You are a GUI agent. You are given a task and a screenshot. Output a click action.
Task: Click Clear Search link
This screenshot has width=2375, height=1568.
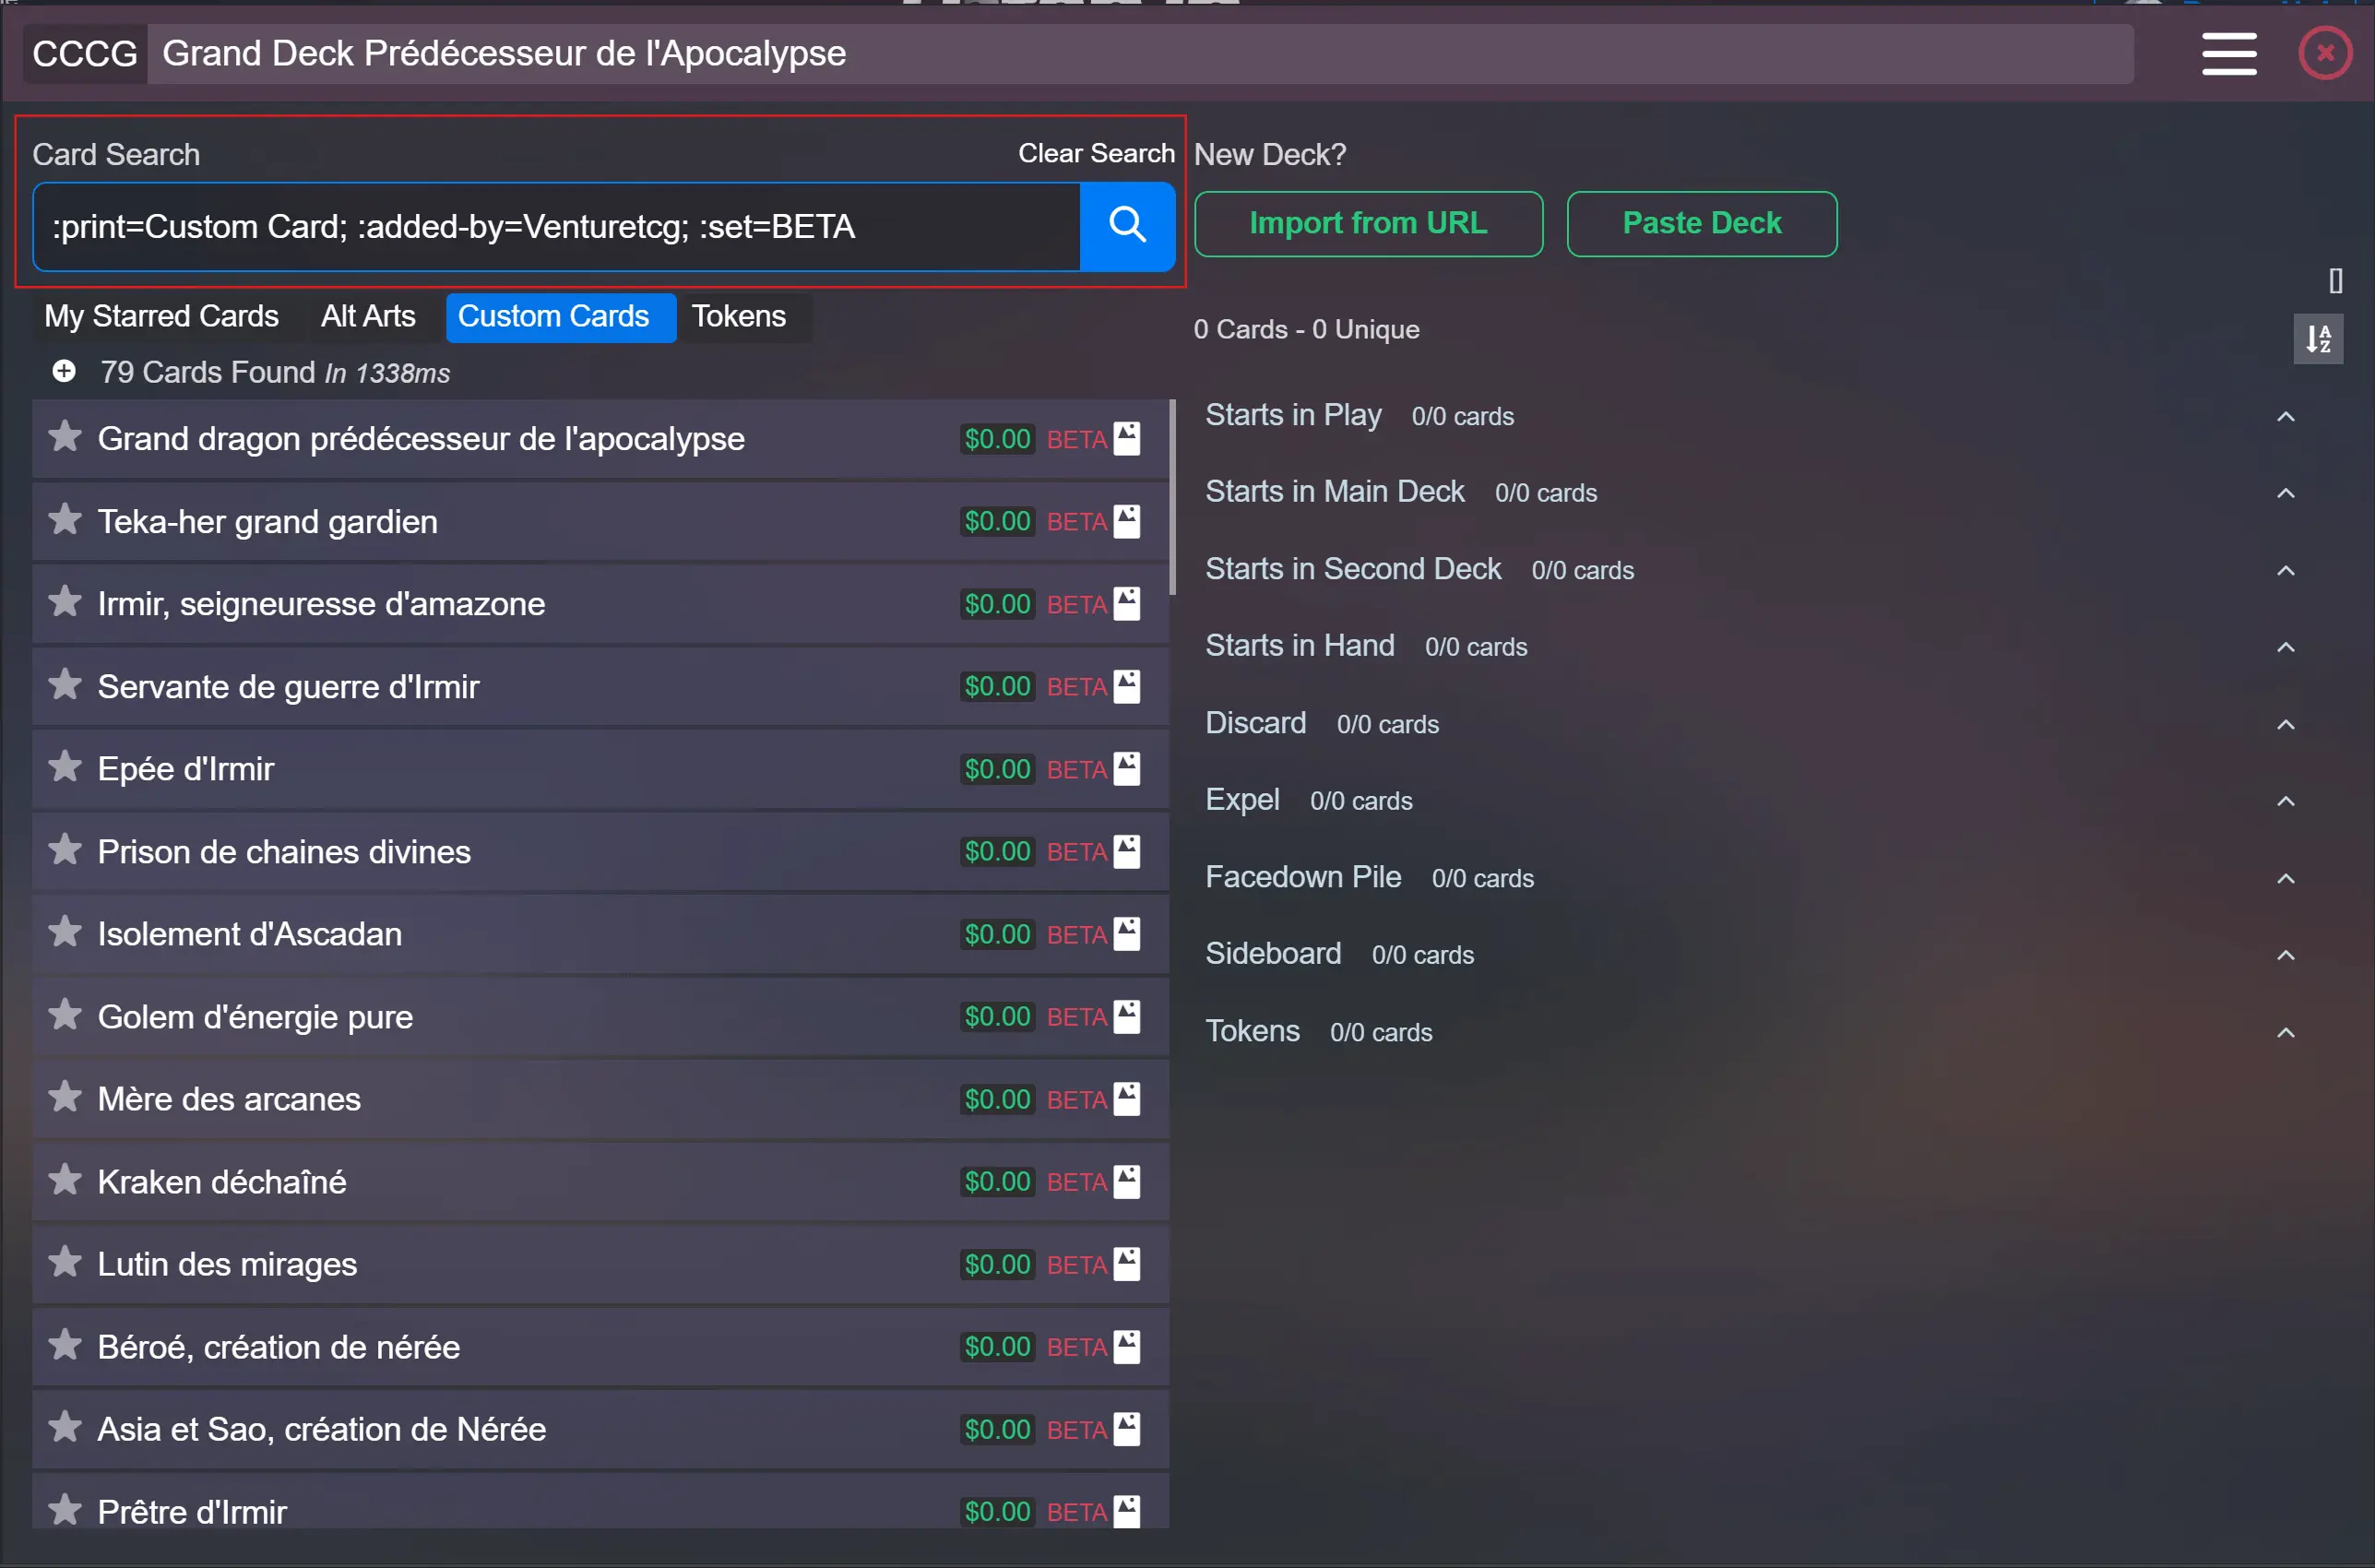click(x=1096, y=153)
